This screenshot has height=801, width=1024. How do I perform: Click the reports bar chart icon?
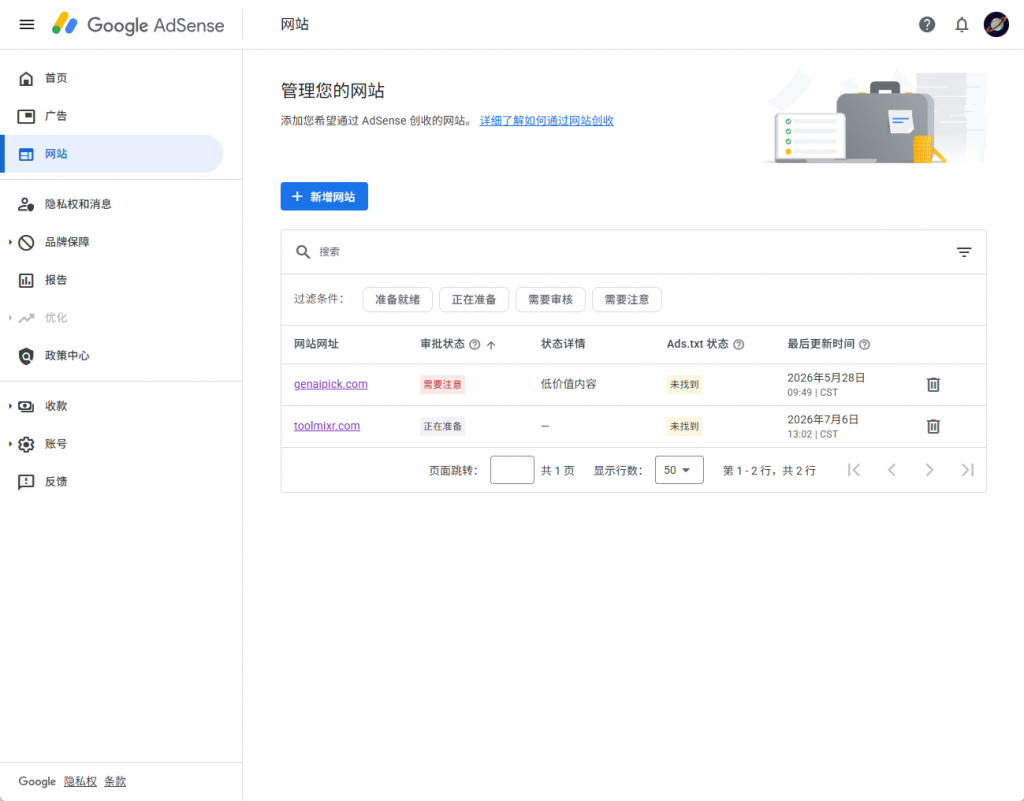coord(26,280)
